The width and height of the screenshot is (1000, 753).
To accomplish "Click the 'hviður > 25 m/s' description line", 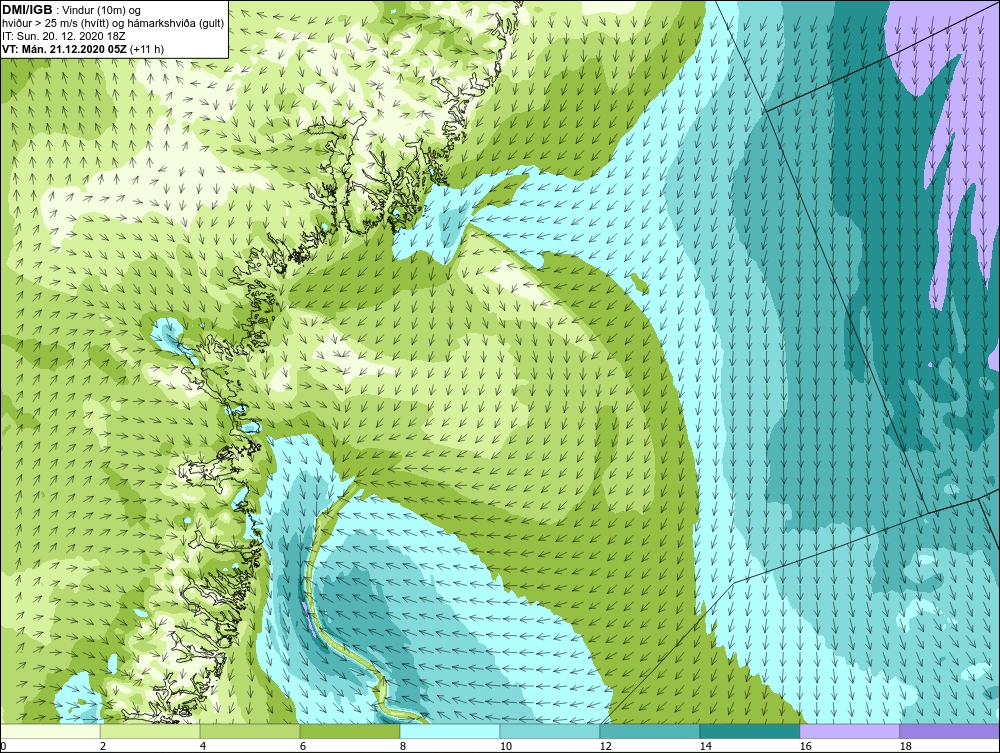I will pos(113,24).
